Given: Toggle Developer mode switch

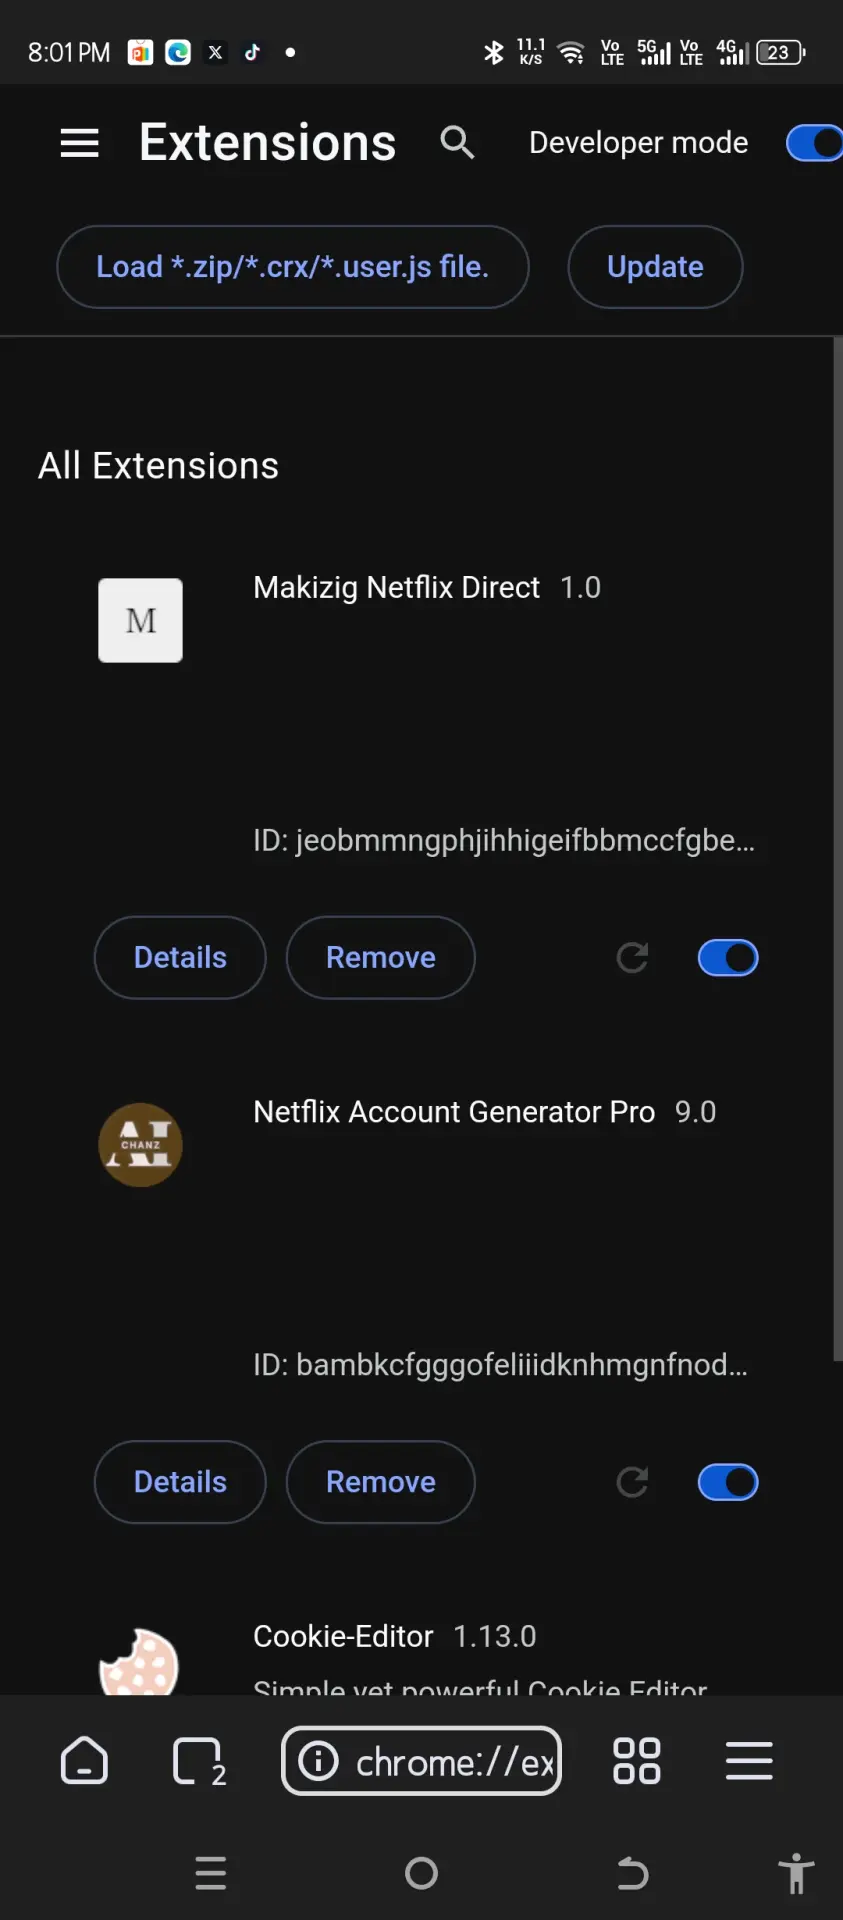Looking at the screenshot, I should pos(814,143).
